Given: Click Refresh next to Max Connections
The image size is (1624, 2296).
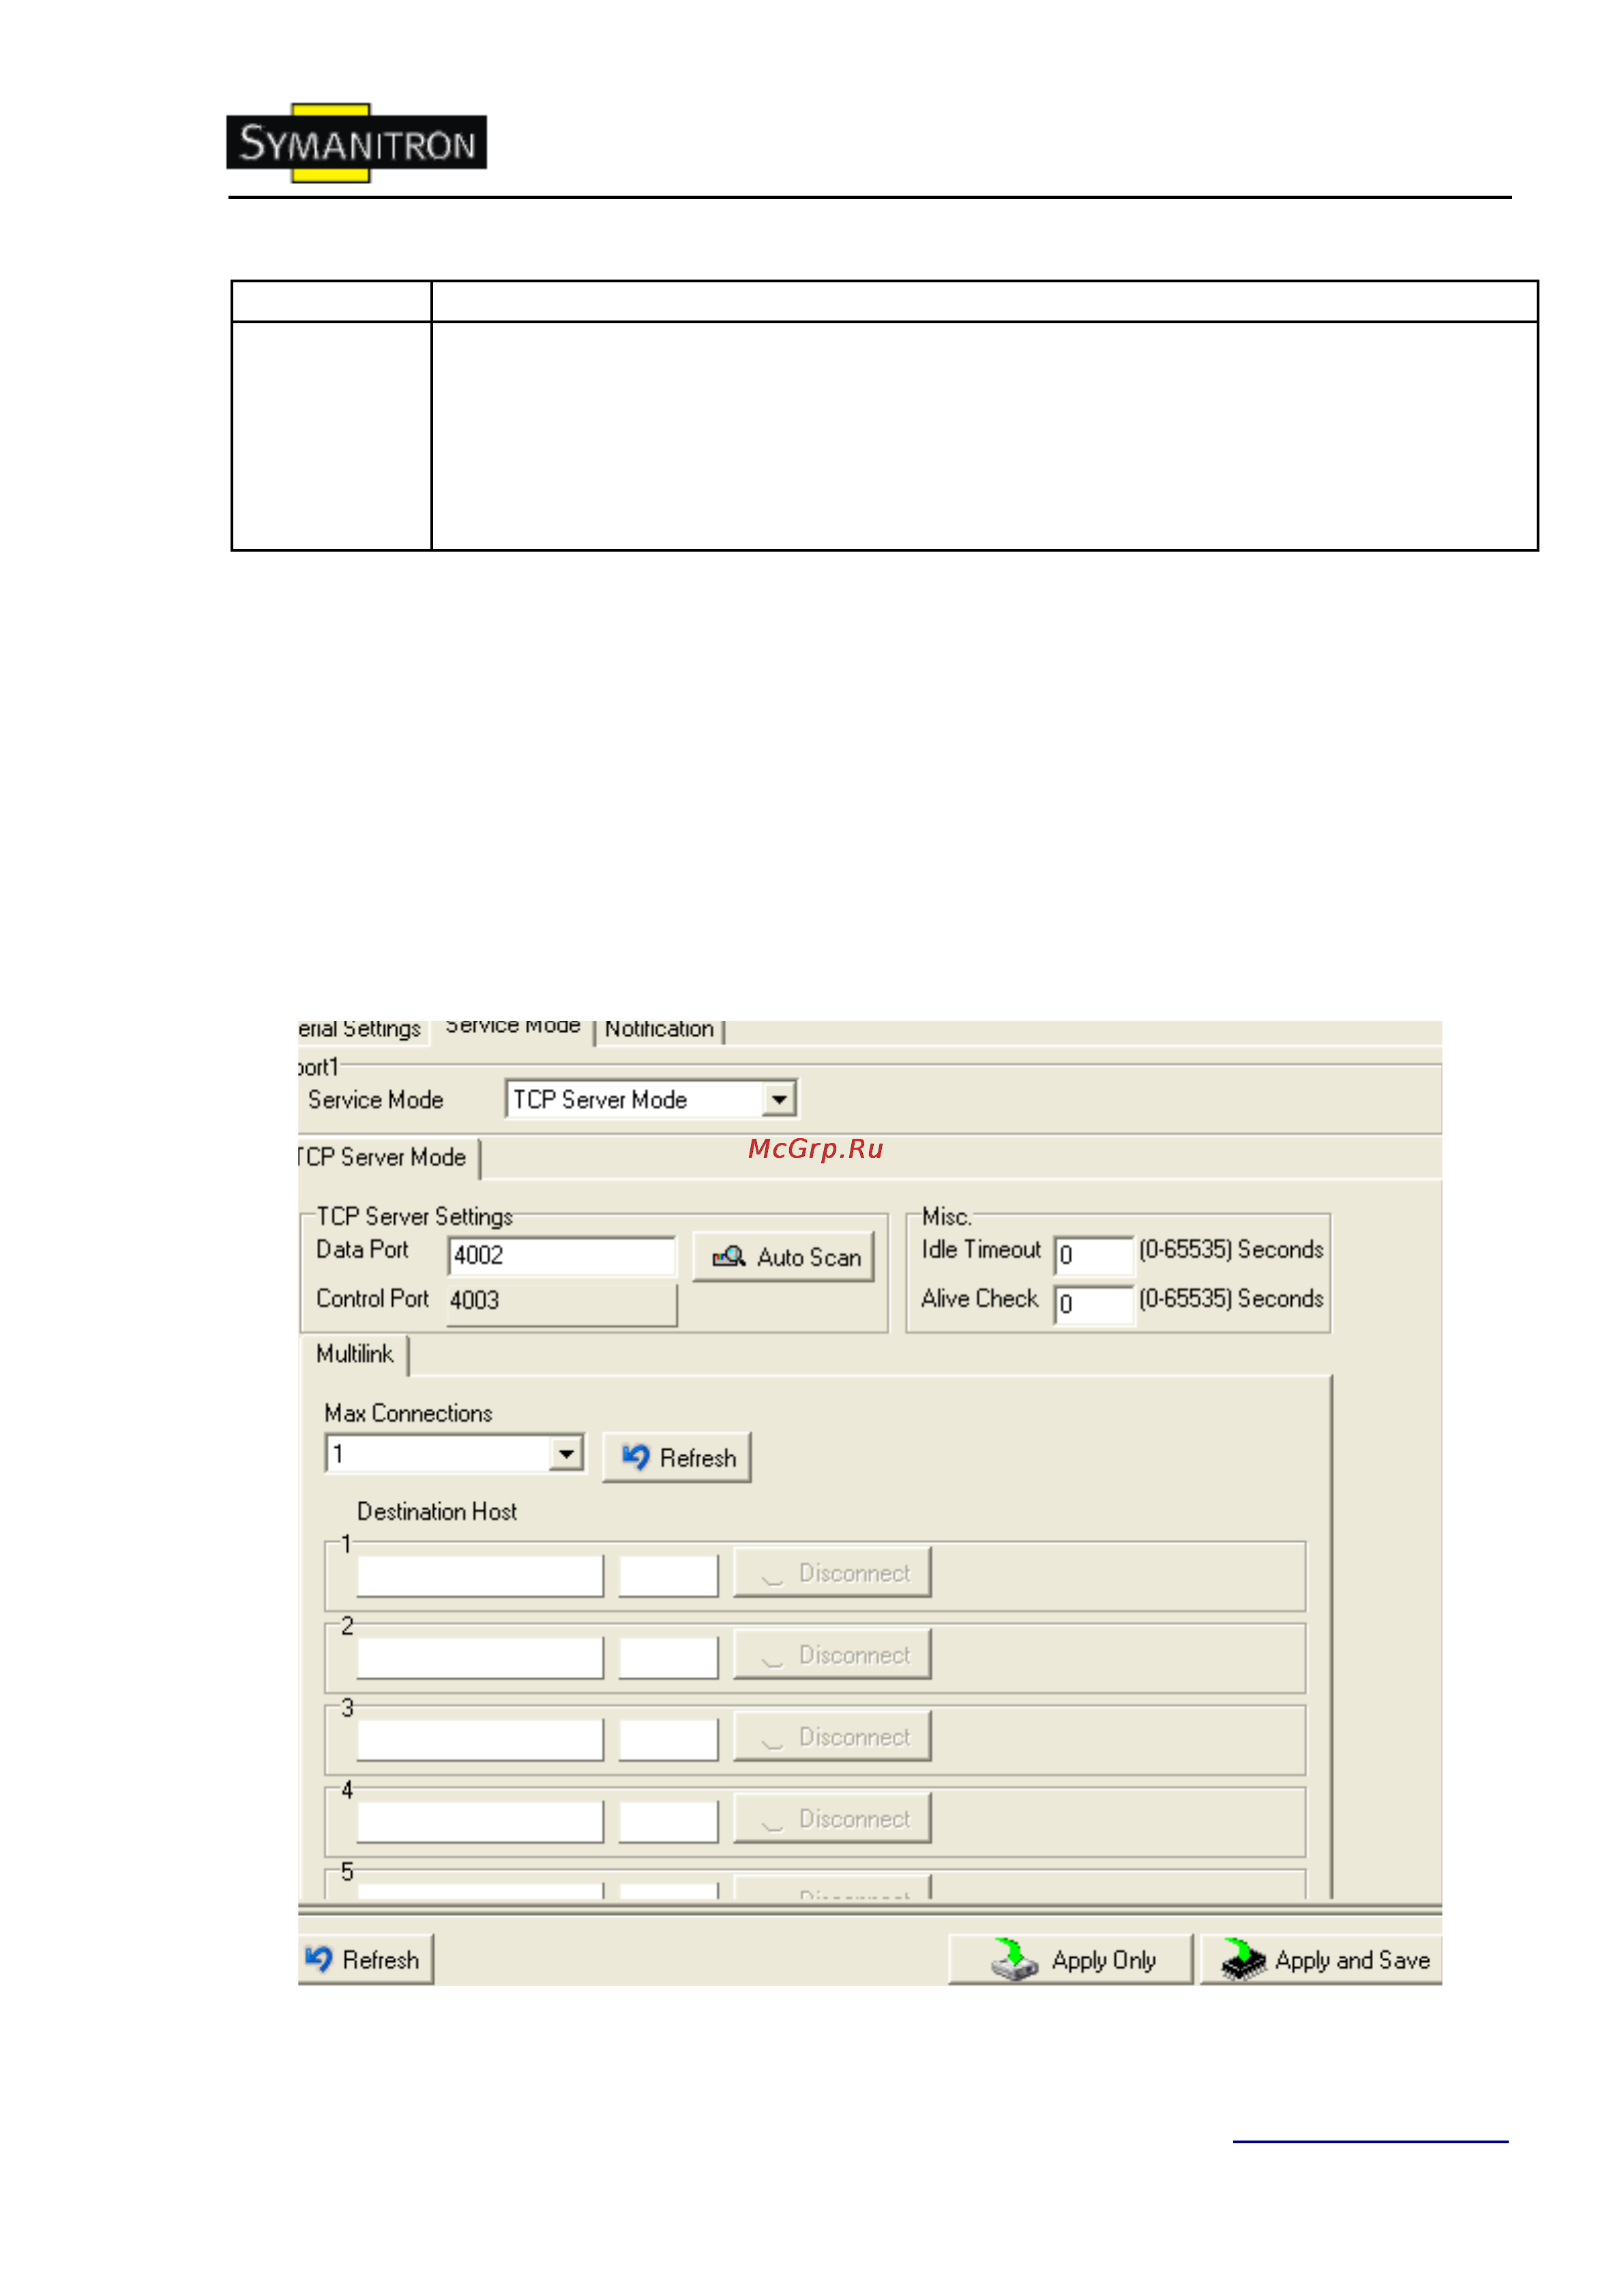Looking at the screenshot, I should point(677,1457).
